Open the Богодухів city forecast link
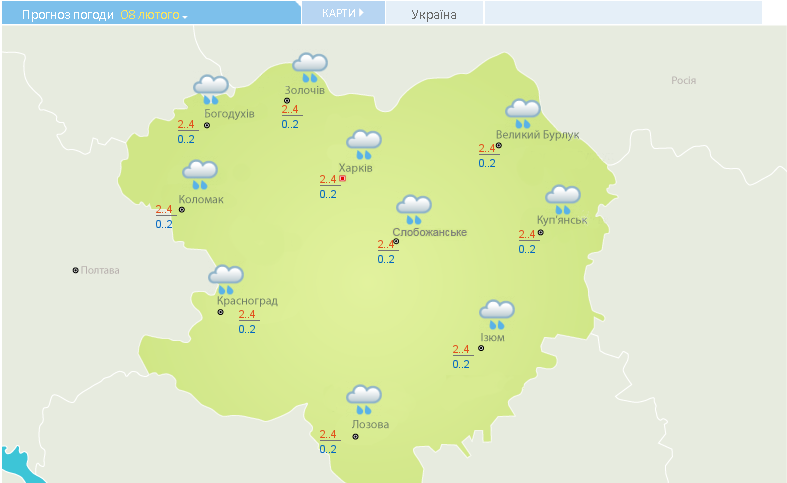 tap(229, 114)
